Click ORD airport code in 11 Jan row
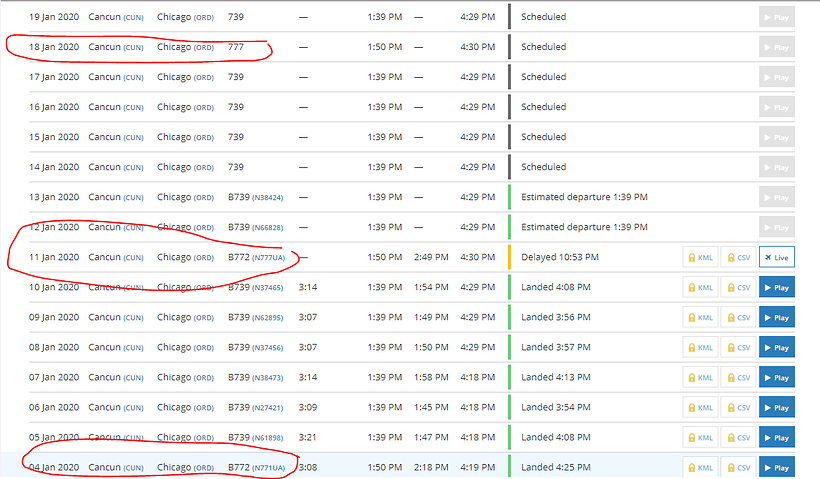The width and height of the screenshot is (820, 479). click(203, 258)
